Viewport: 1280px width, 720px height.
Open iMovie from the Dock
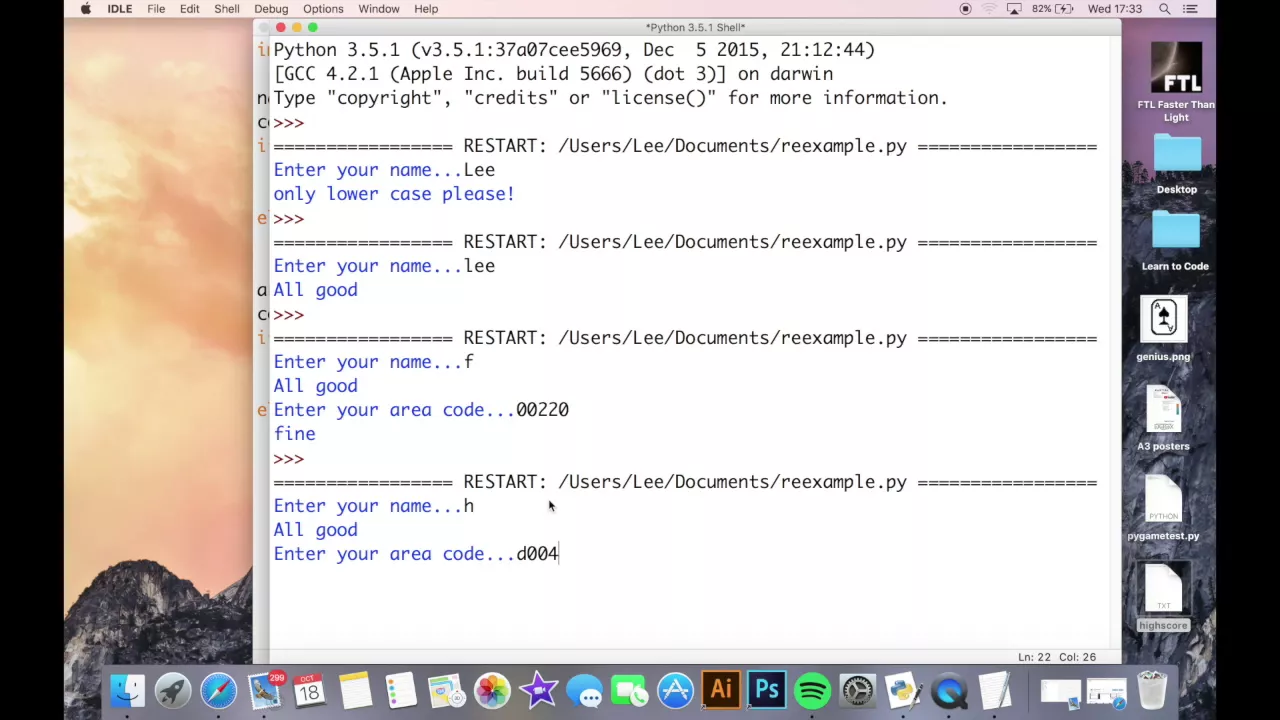(x=538, y=691)
